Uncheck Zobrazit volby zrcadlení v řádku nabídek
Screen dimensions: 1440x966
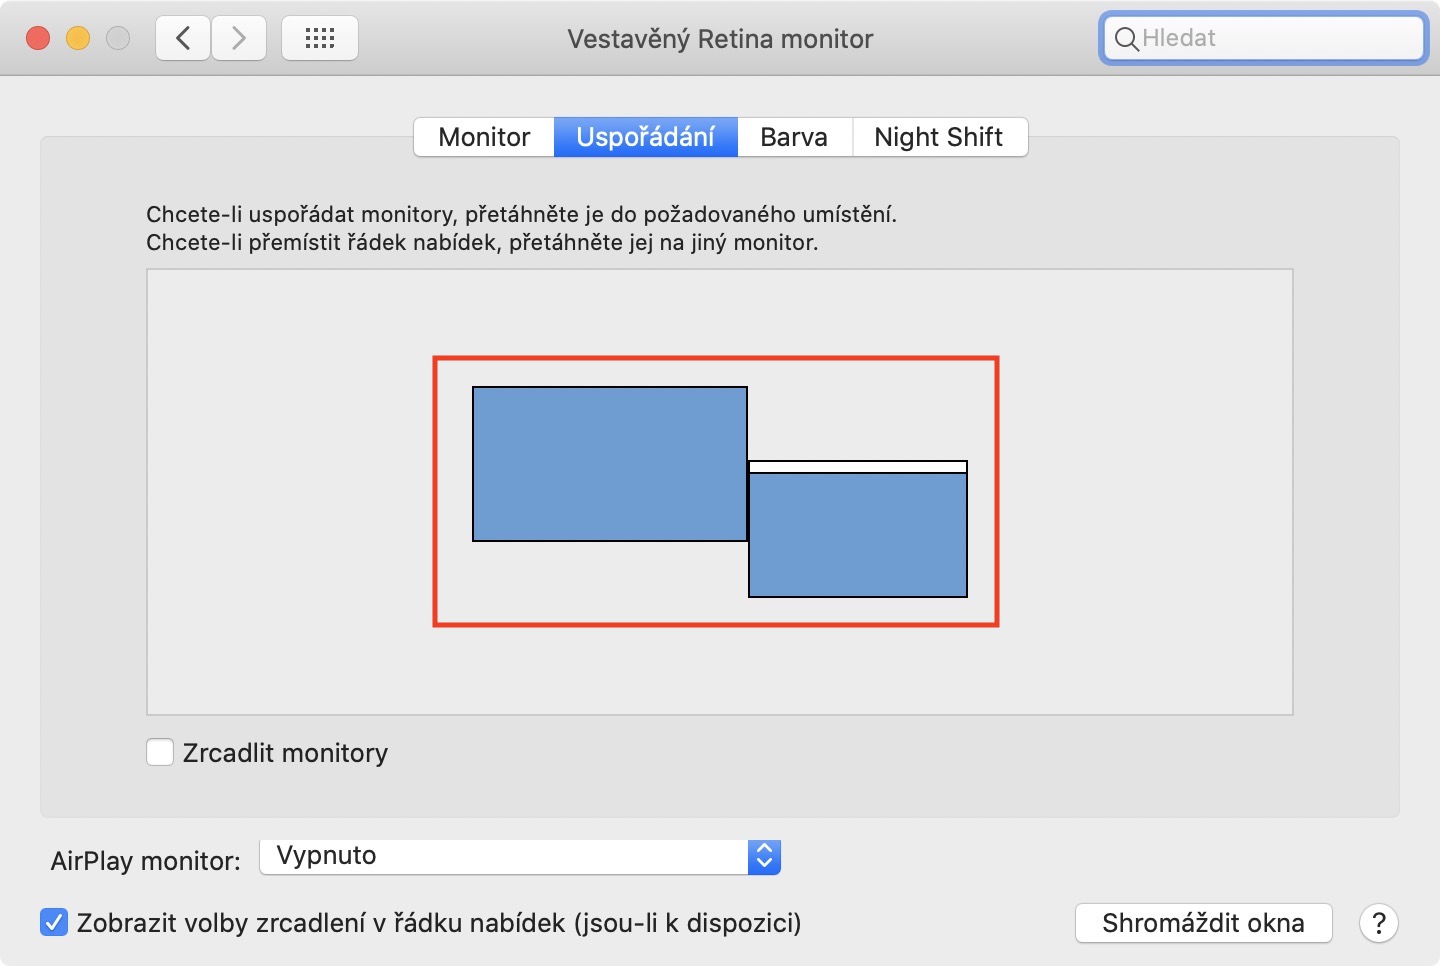click(x=54, y=922)
